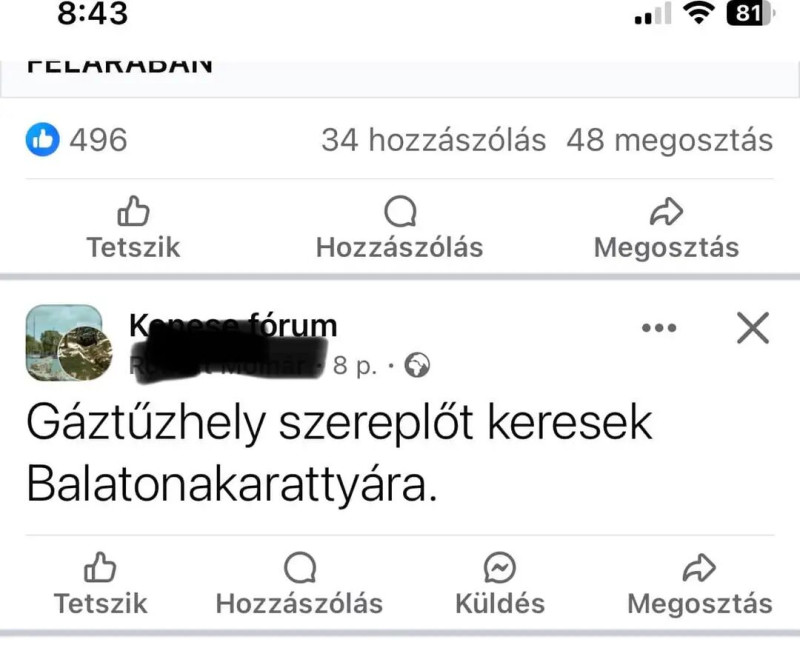Open the Gáztűzhely szereplőt keresek post text
The height and width of the screenshot is (645, 800).
coord(339,453)
